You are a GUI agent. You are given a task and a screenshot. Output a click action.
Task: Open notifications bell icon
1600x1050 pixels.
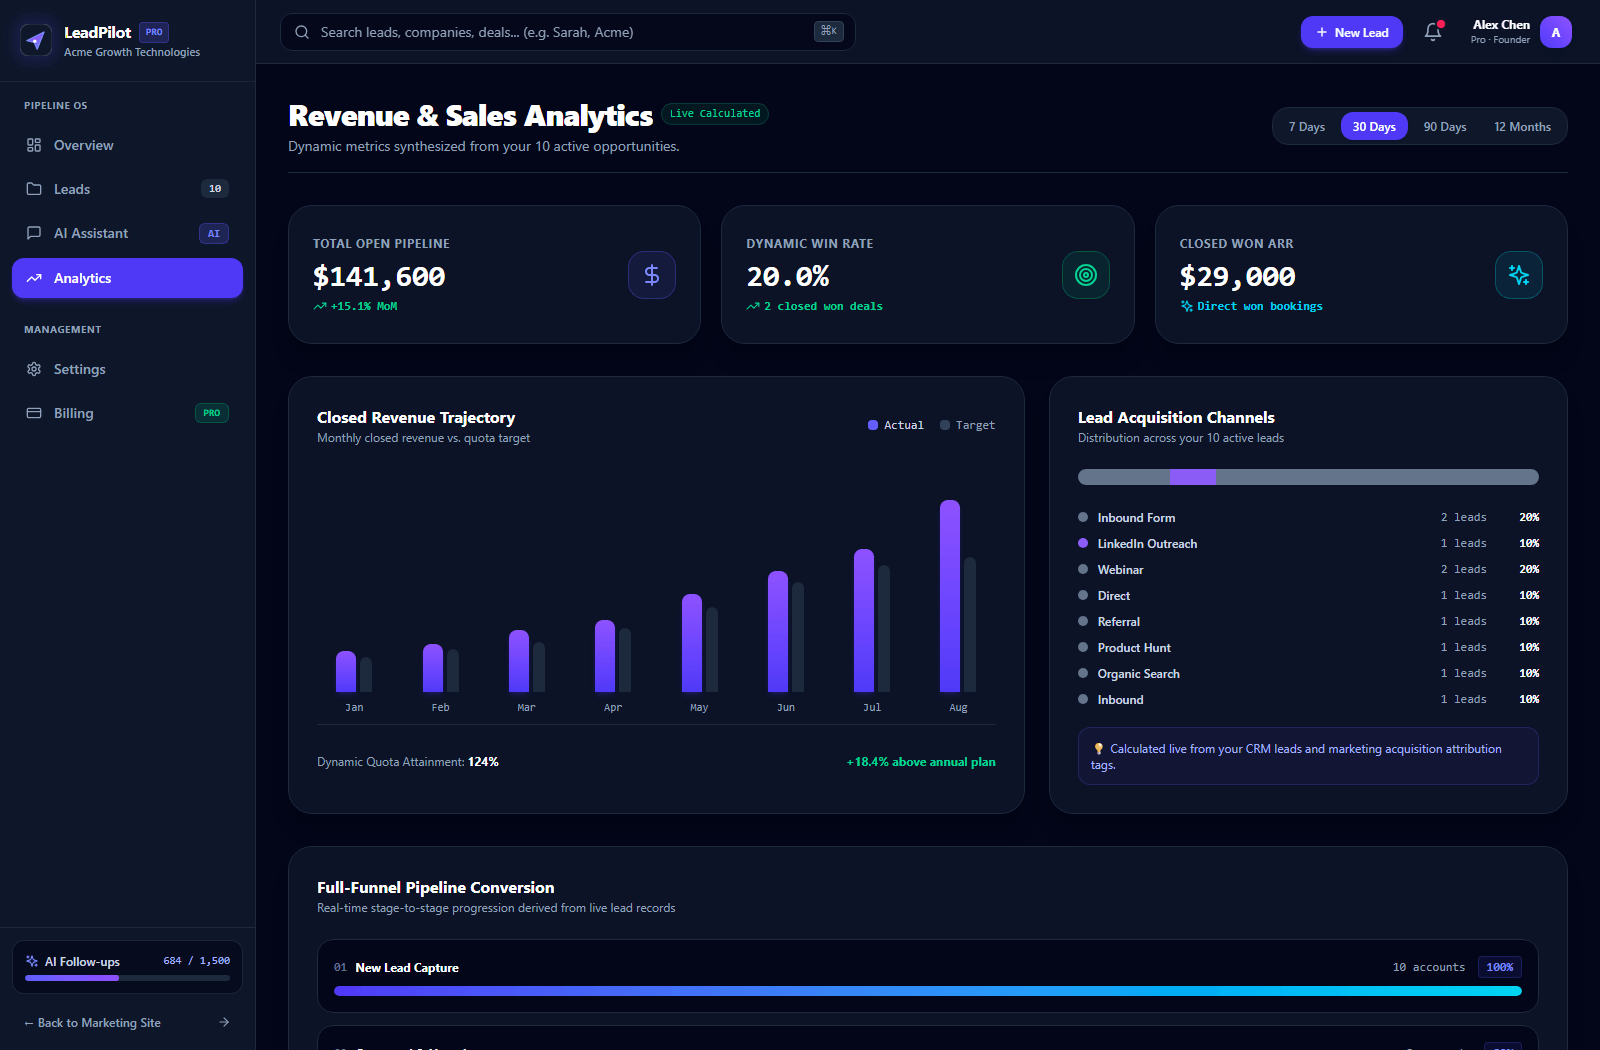tap(1433, 32)
